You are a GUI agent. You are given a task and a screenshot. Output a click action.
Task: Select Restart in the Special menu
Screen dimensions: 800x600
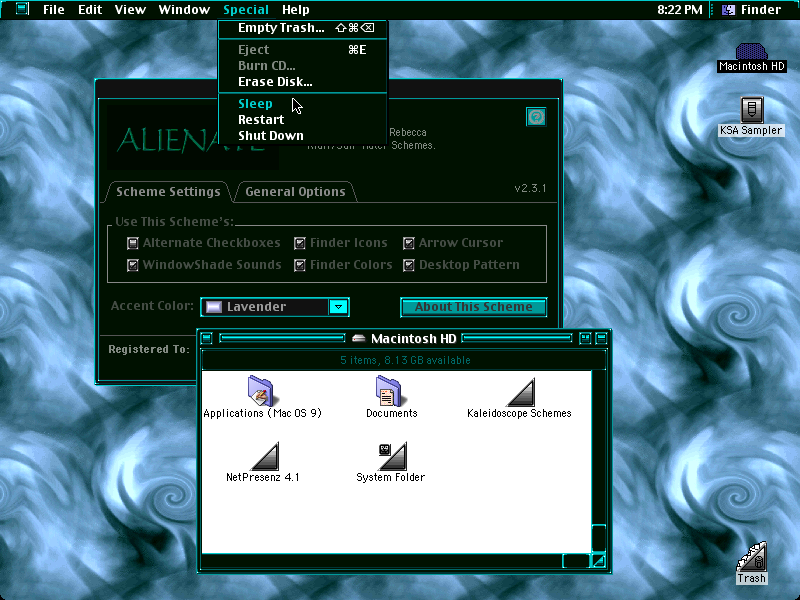(x=303, y=119)
